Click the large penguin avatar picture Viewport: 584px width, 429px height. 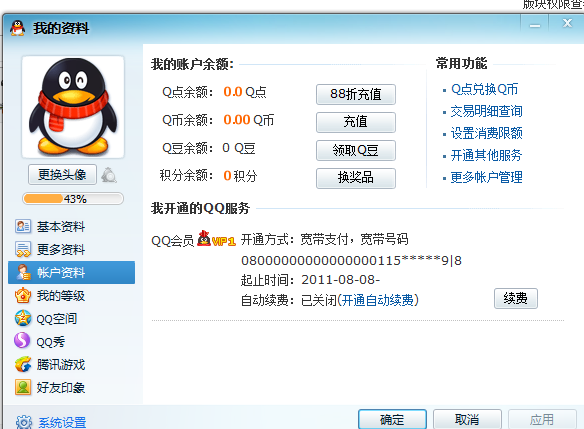73,107
